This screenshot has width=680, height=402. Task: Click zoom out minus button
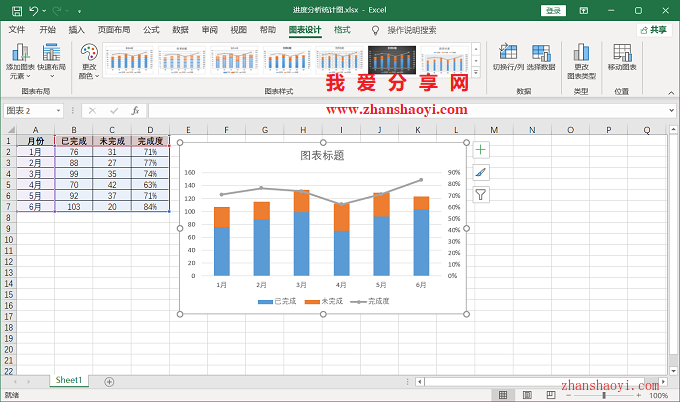point(569,395)
